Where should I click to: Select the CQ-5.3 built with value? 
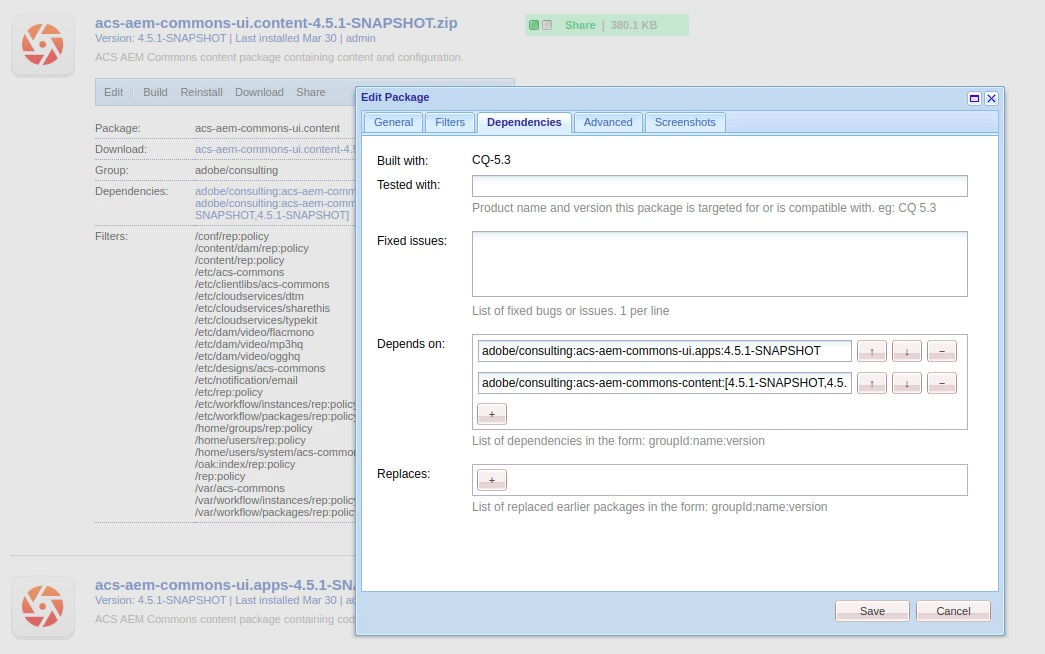491,160
